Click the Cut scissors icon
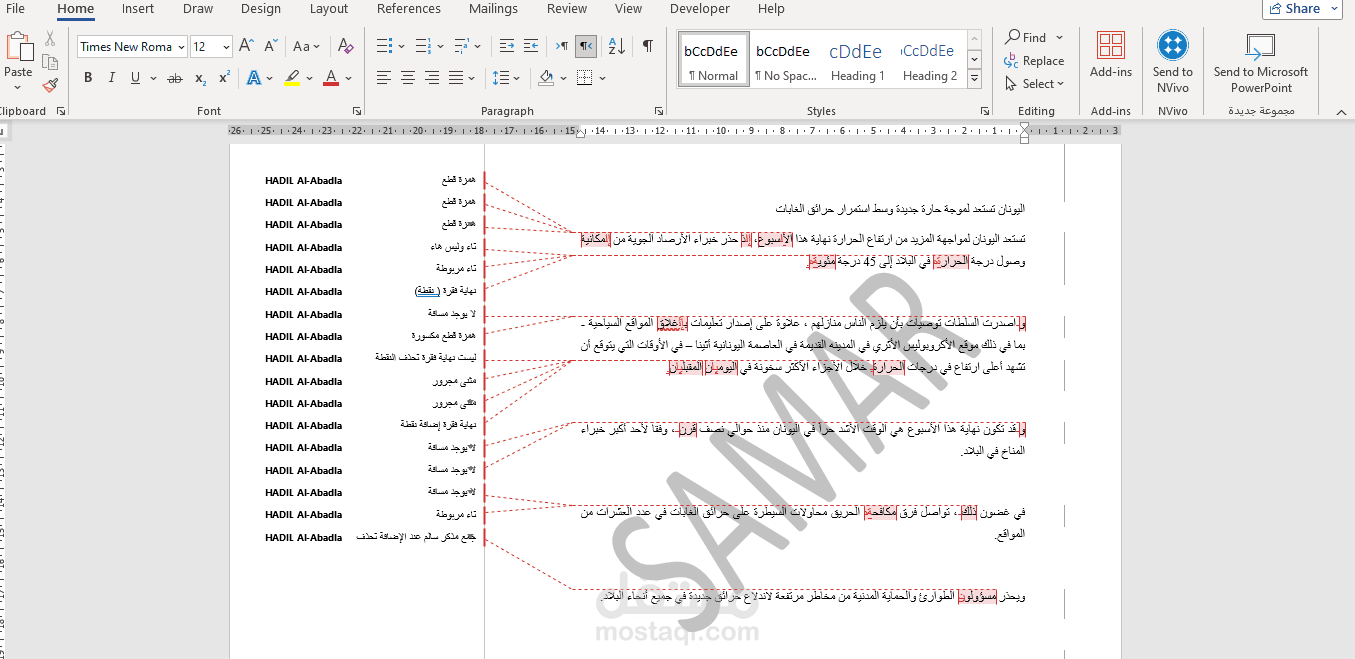 click(x=50, y=39)
